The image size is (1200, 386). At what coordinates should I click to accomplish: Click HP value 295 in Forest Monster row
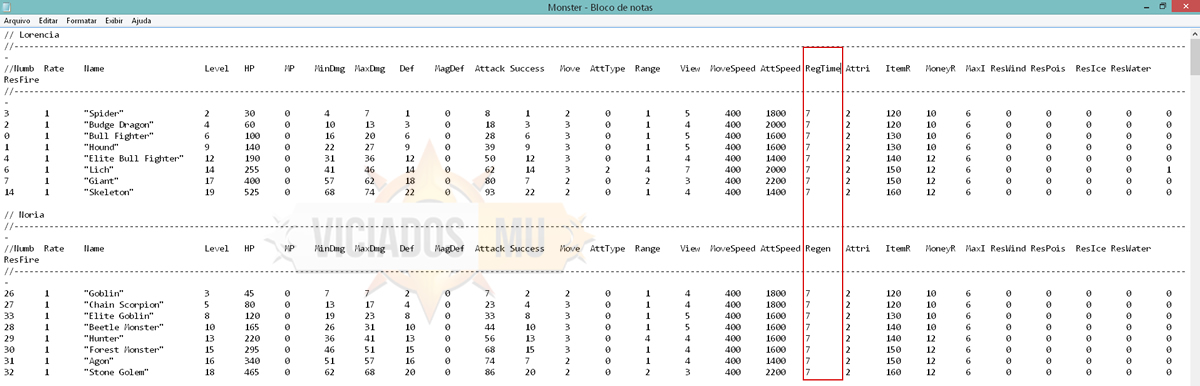[252, 349]
